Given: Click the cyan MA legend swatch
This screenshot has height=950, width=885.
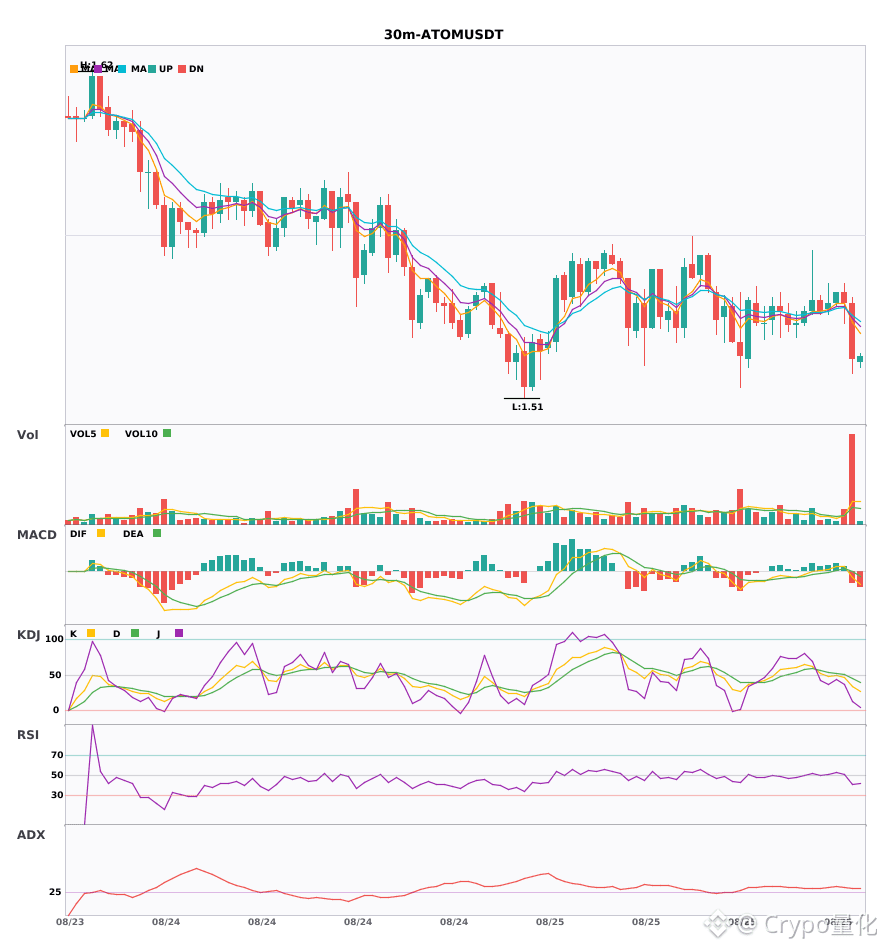Looking at the screenshot, I should coord(122,69).
